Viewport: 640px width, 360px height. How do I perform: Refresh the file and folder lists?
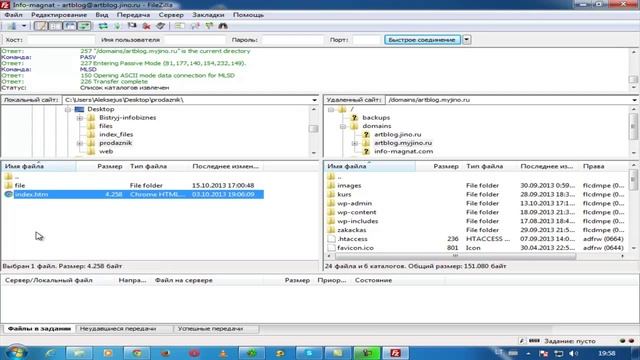103,26
